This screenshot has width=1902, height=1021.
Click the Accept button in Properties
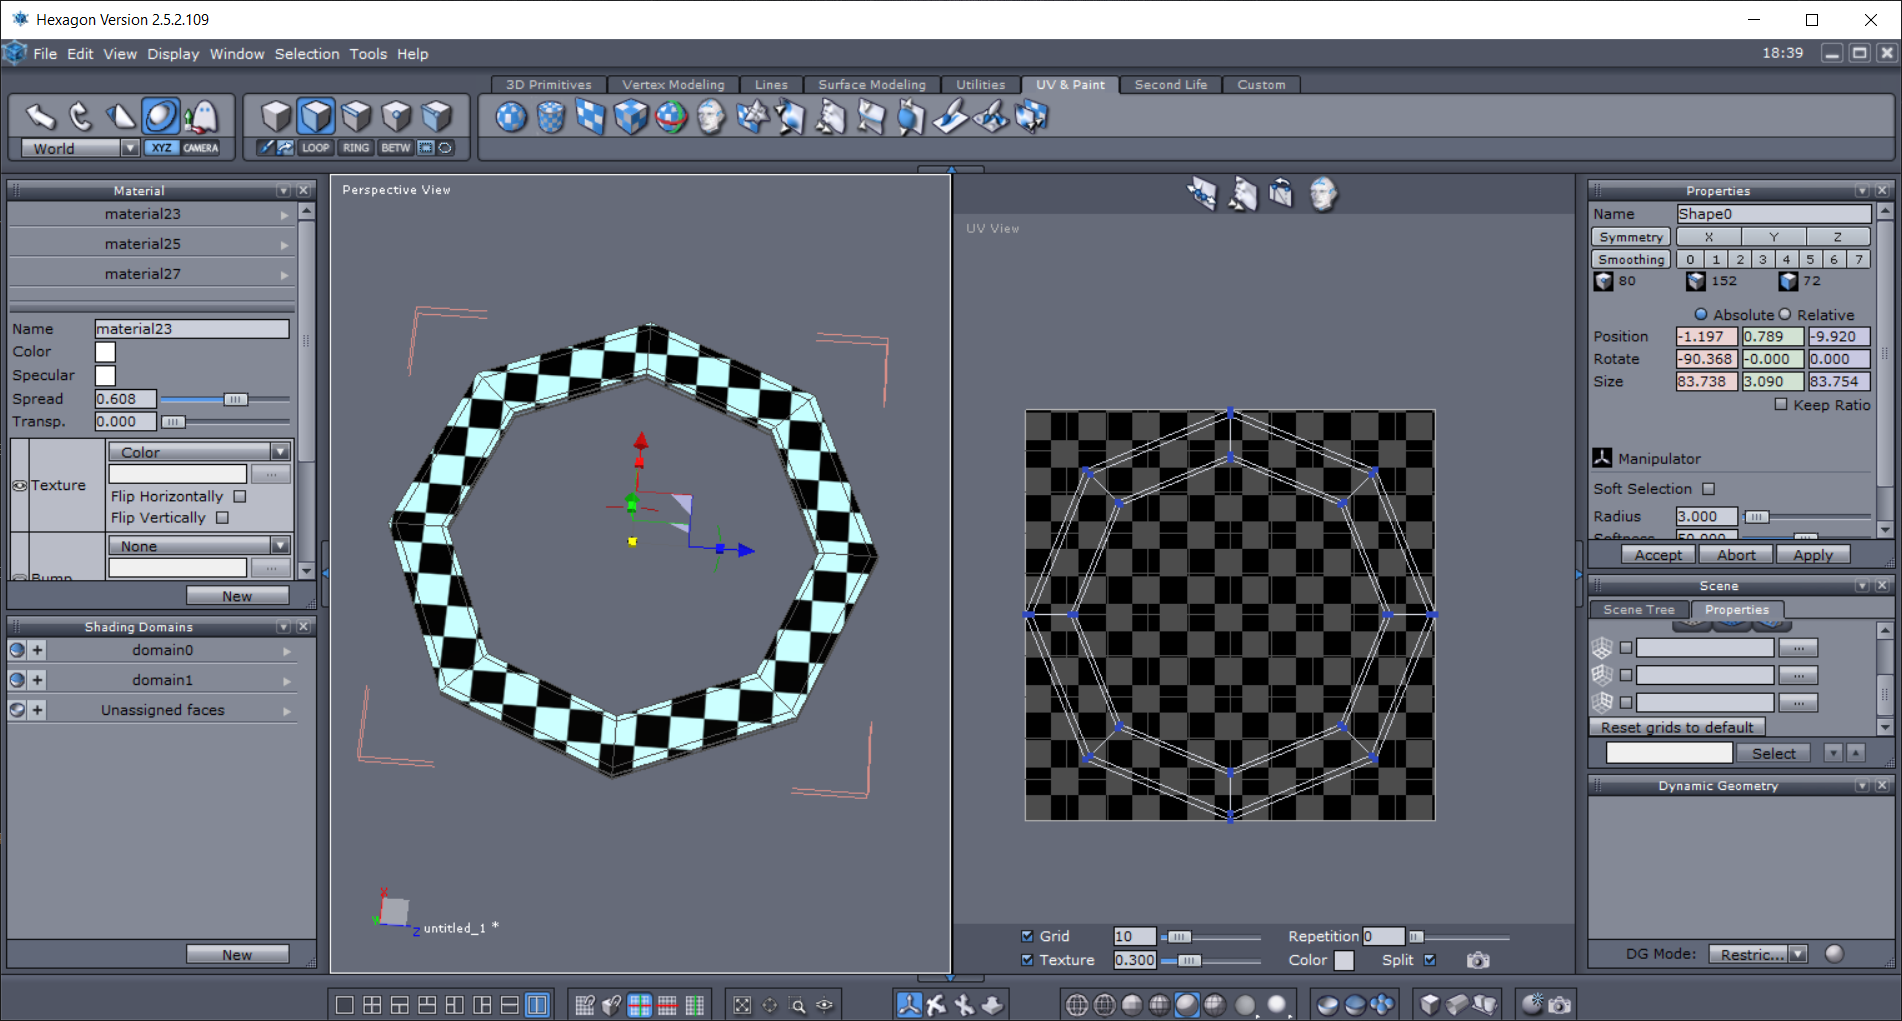(1657, 555)
